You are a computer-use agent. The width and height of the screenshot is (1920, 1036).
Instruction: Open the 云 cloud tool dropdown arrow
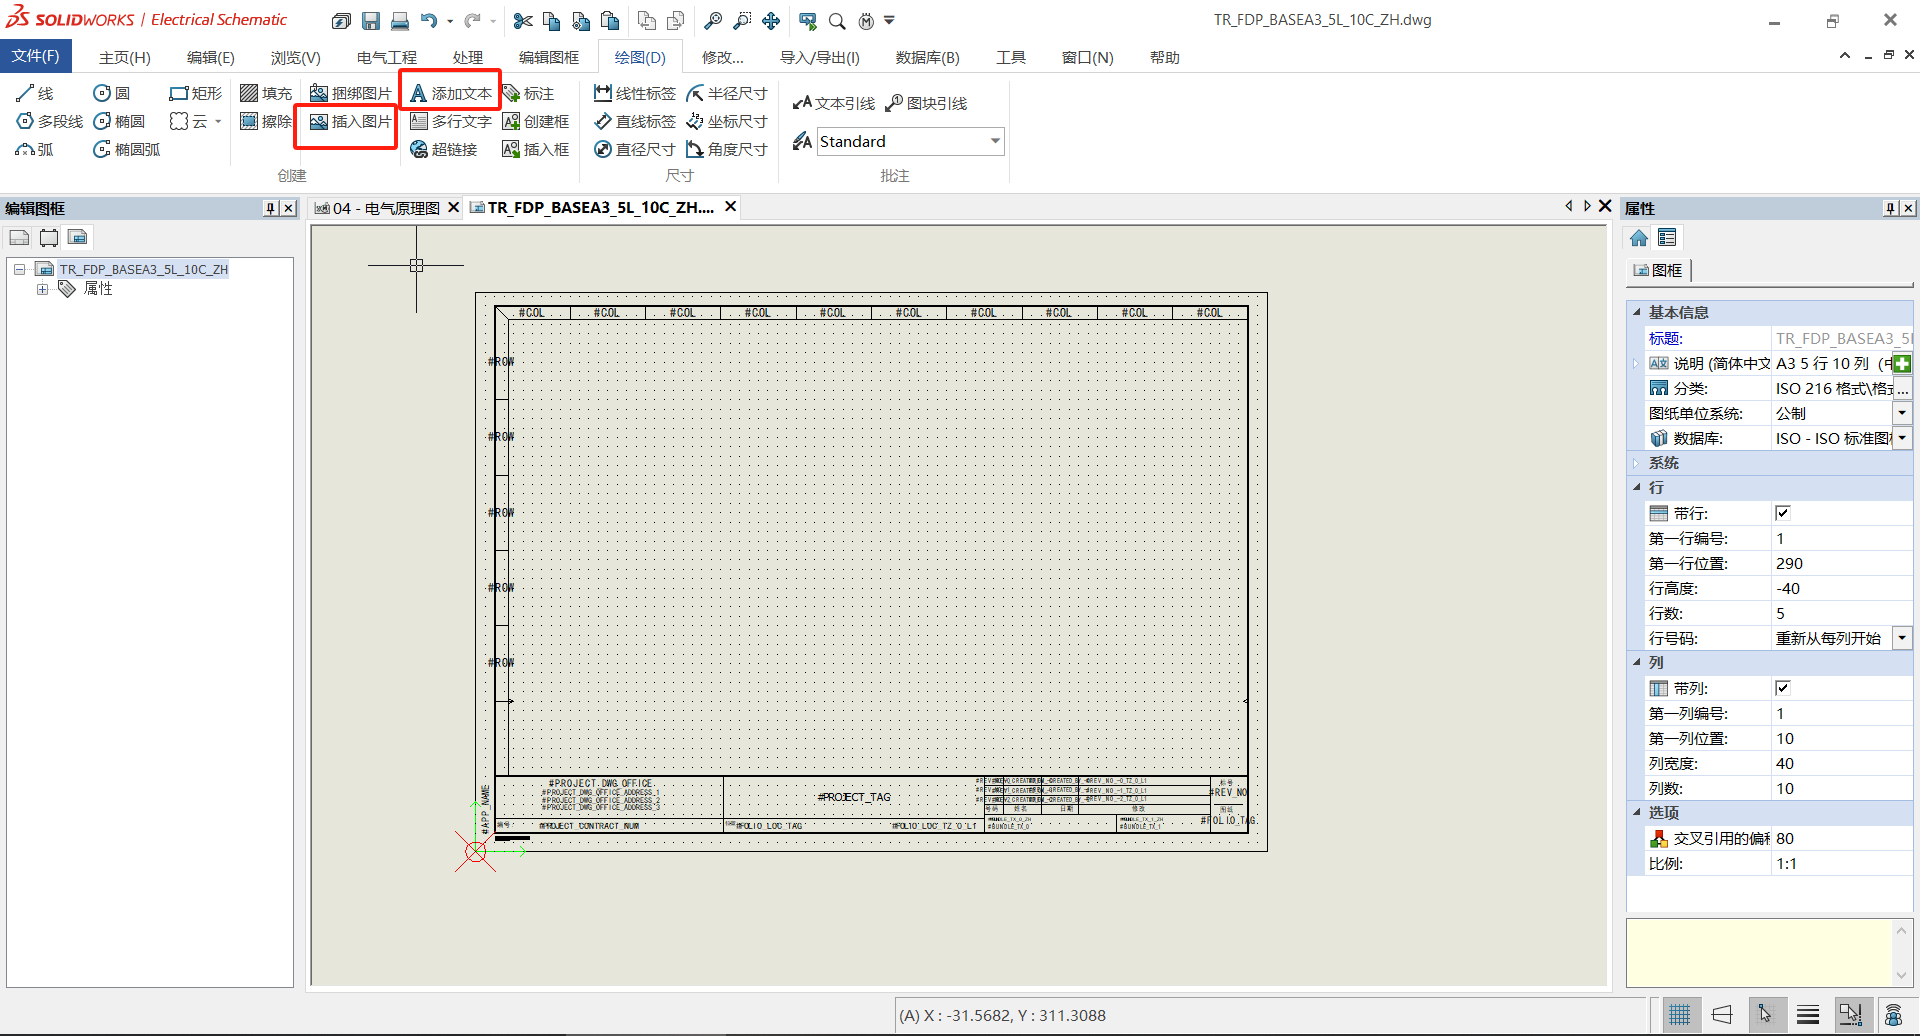218,121
